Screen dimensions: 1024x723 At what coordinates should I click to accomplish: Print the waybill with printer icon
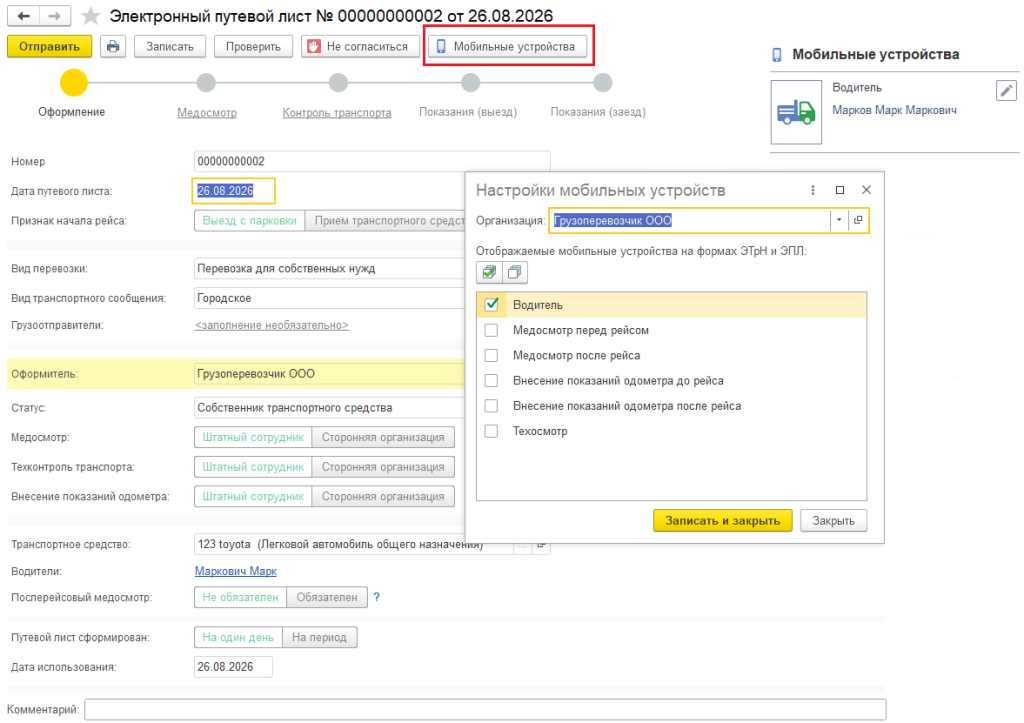click(x=114, y=46)
